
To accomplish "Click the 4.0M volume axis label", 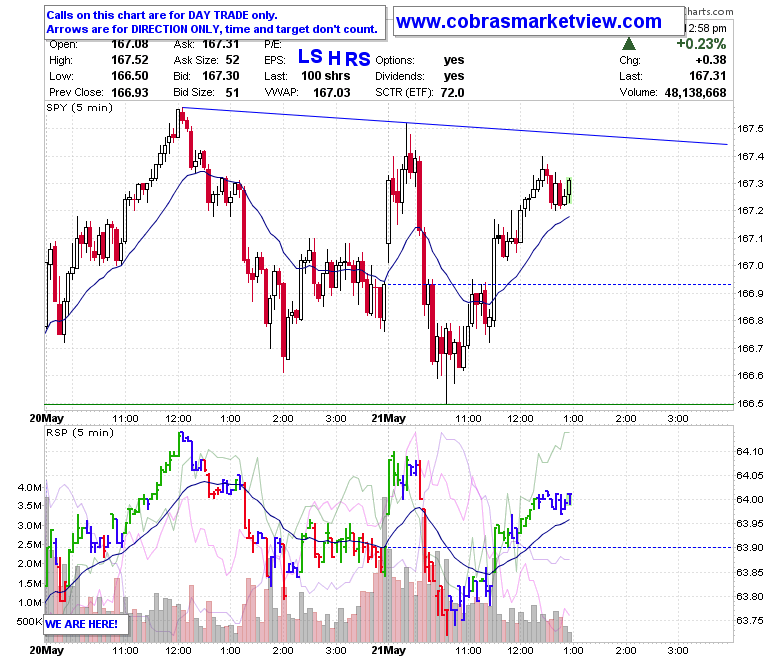I will pos(29,487).
